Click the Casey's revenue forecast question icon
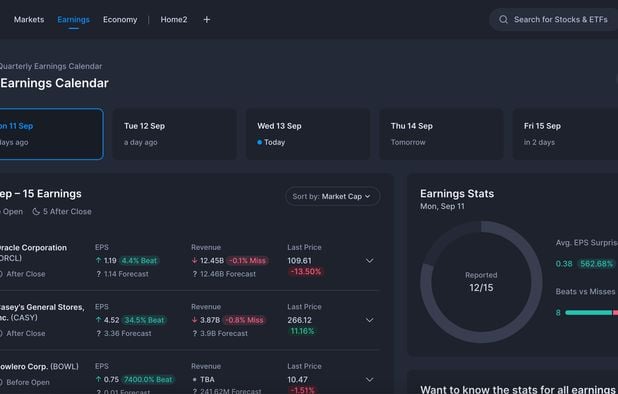Image resolution: width=618 pixels, height=394 pixels. pos(195,333)
